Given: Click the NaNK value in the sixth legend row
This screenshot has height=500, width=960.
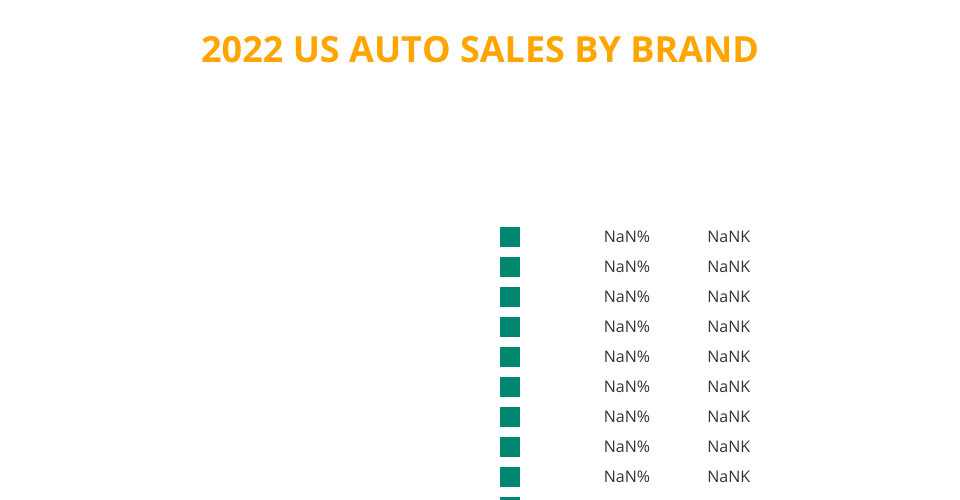Looking at the screenshot, I should coord(728,387).
